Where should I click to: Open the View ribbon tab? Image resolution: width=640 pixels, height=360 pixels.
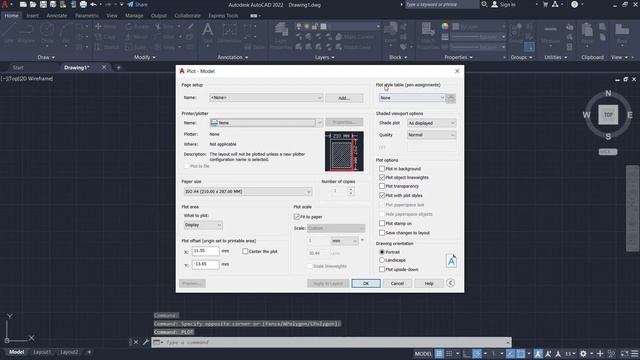tap(112, 16)
